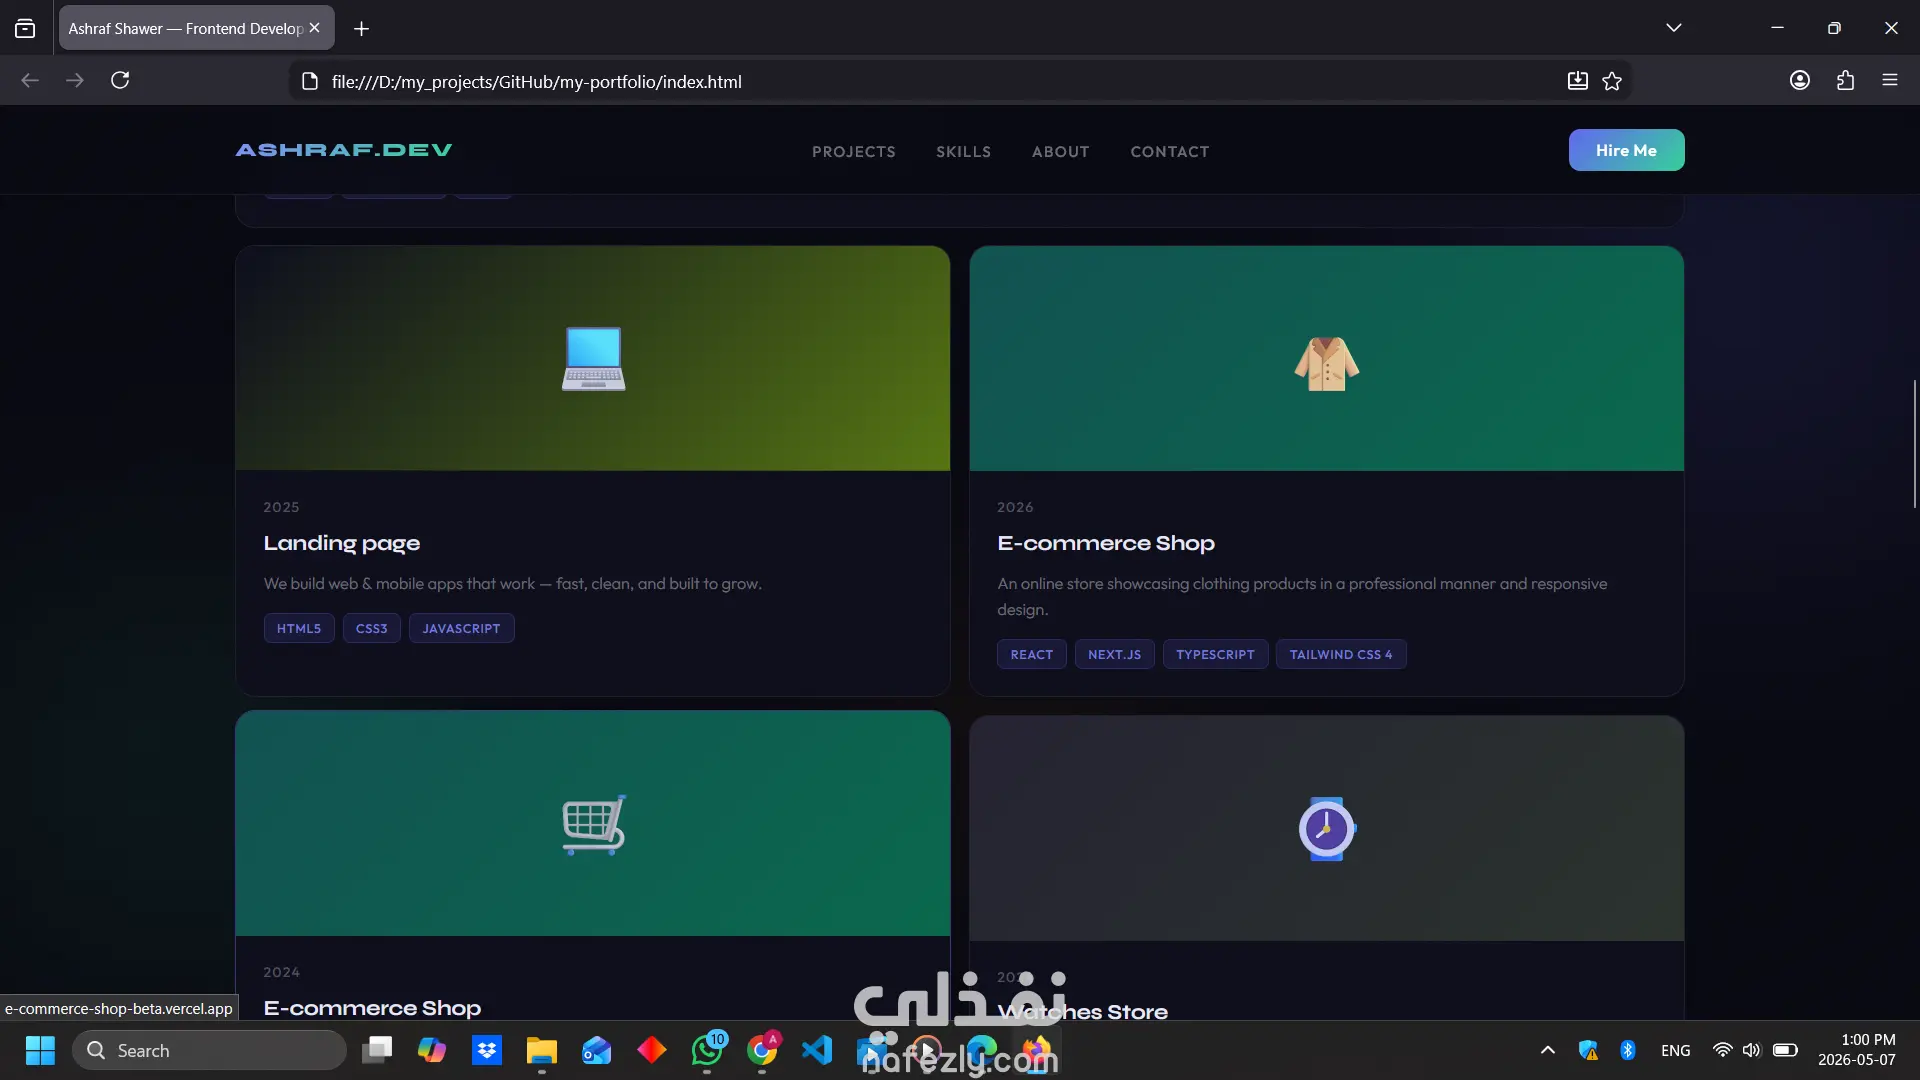1920x1080 pixels.
Task: Open WhatsApp from the taskbar
Action: 707,1050
